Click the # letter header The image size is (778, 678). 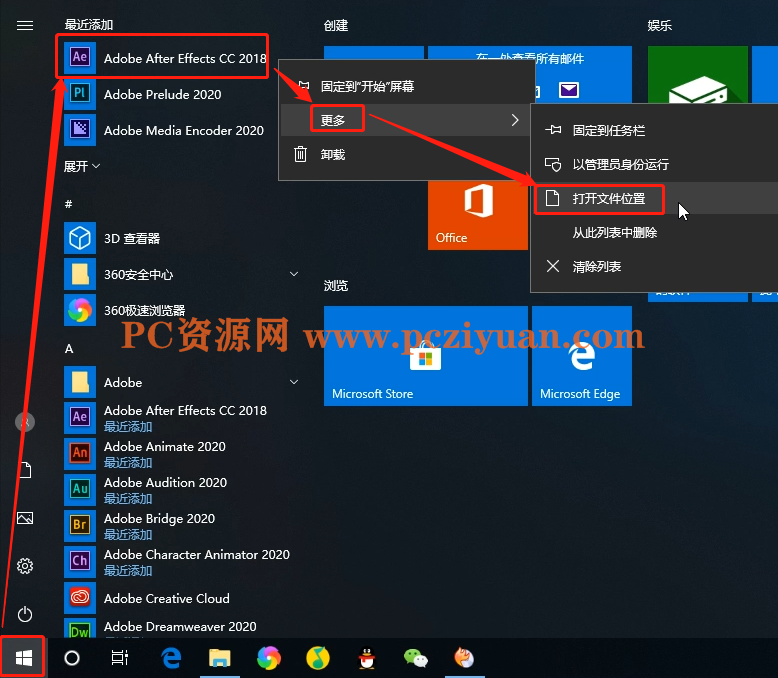point(68,203)
